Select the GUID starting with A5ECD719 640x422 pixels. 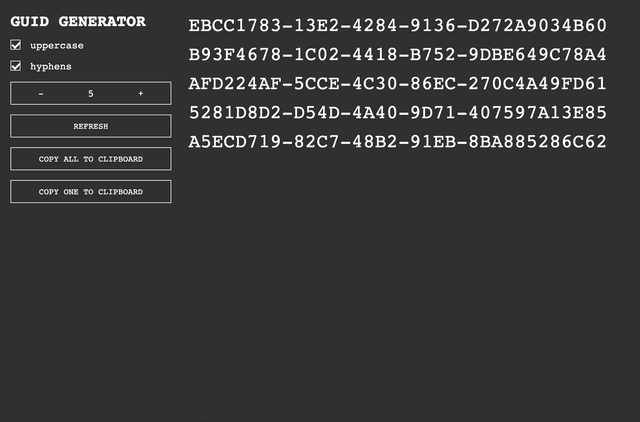coord(398,142)
